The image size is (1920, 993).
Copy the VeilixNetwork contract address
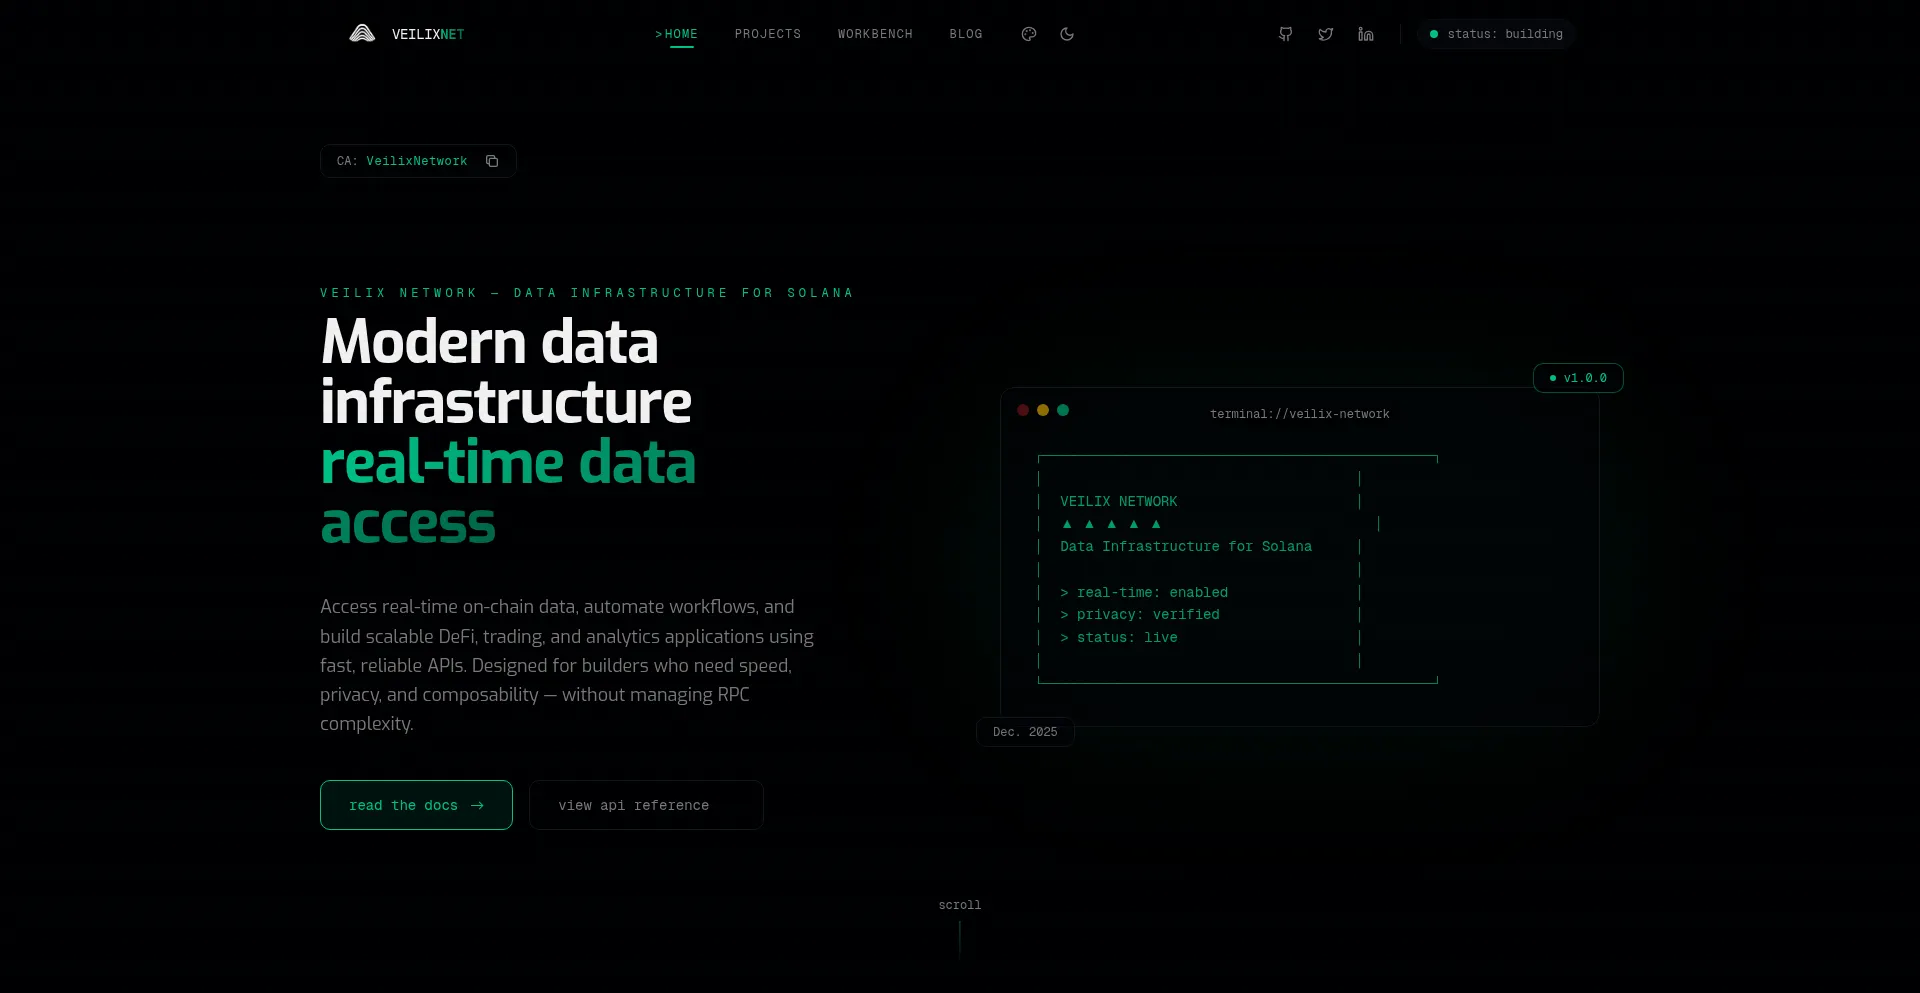(492, 161)
